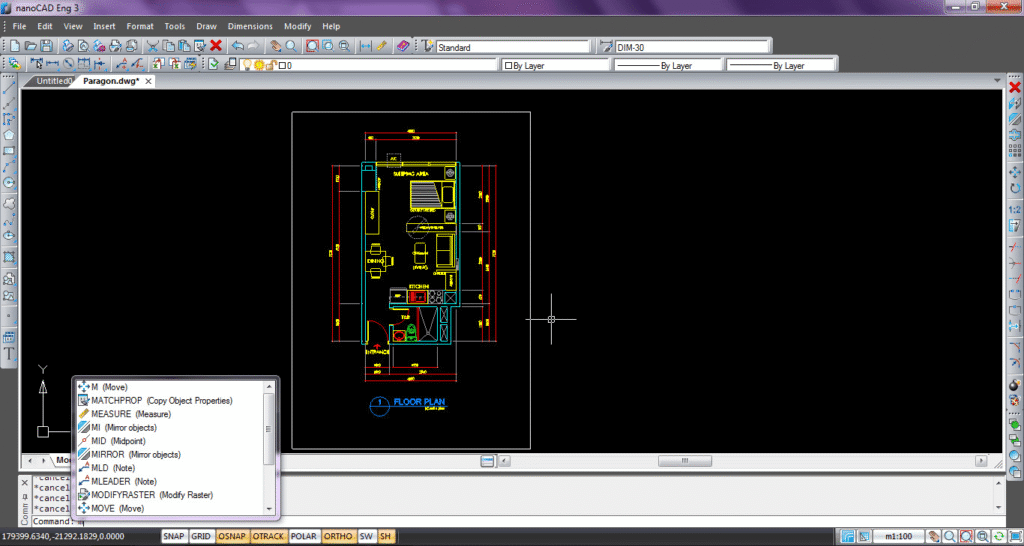1024x546 pixels.
Task: Toggle OSNAP mode in status bar
Action: 232,536
